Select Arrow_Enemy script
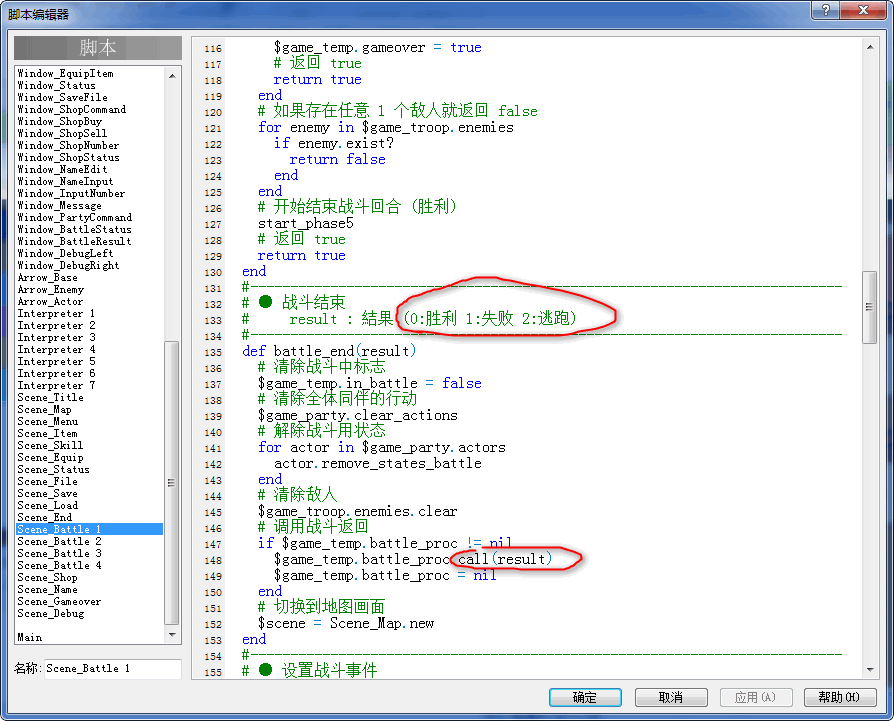 click(50, 290)
